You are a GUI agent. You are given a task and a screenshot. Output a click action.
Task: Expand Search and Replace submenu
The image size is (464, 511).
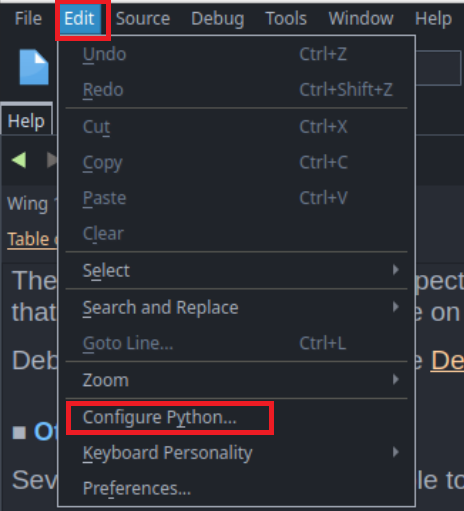click(236, 307)
